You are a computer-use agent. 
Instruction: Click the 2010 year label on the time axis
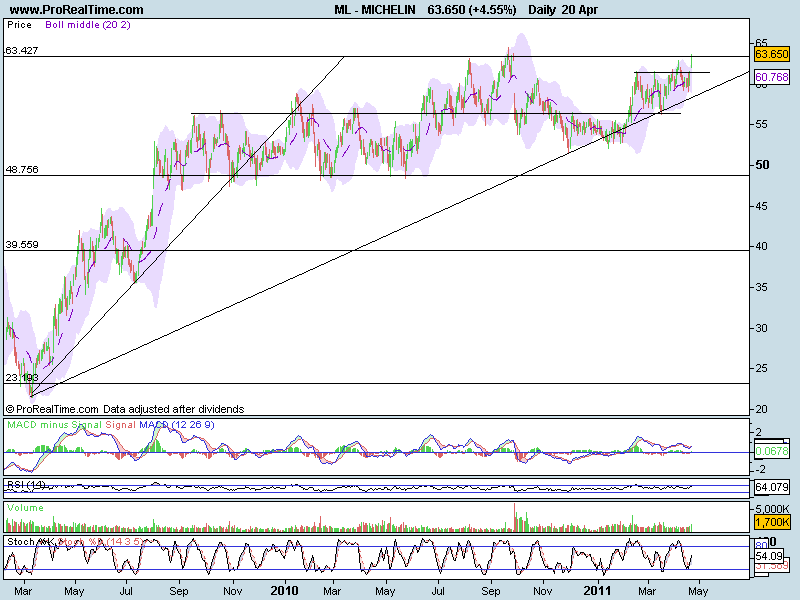point(284,591)
